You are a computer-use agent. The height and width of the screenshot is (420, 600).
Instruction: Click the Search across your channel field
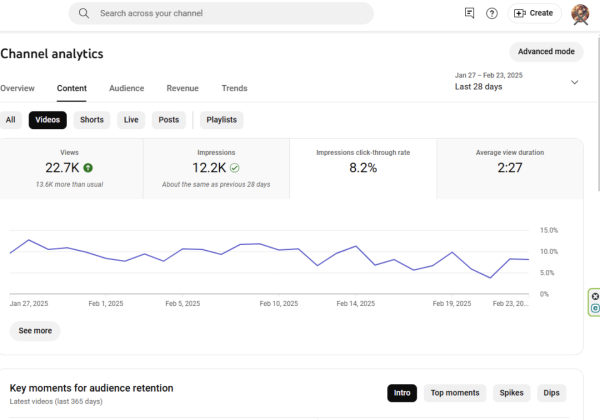pos(230,13)
